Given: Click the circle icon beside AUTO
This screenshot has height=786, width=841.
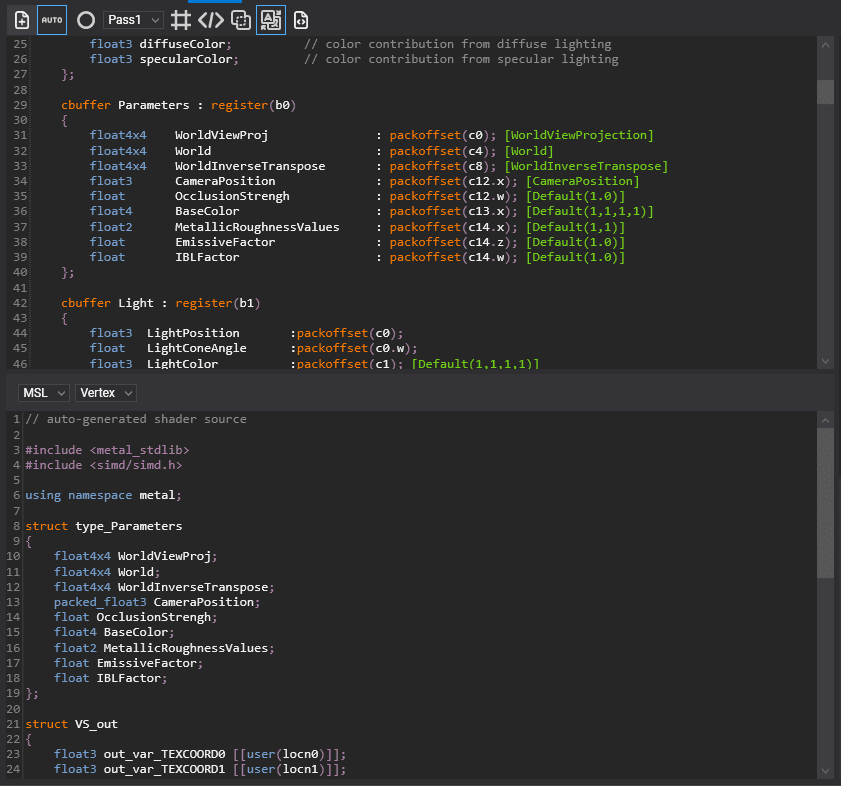Looking at the screenshot, I should [86, 20].
